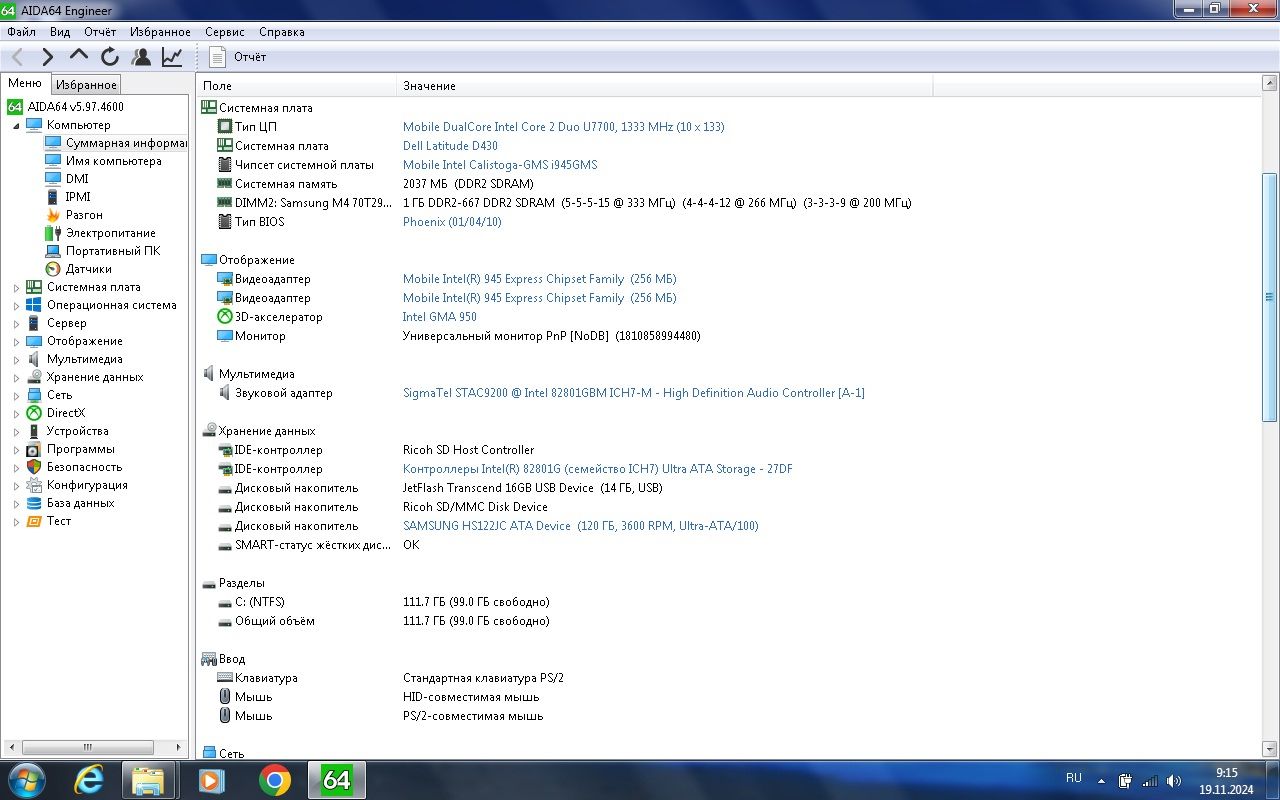This screenshot has width=1280, height=800.
Task: Click the user profile toolbar icon
Action: (141, 57)
